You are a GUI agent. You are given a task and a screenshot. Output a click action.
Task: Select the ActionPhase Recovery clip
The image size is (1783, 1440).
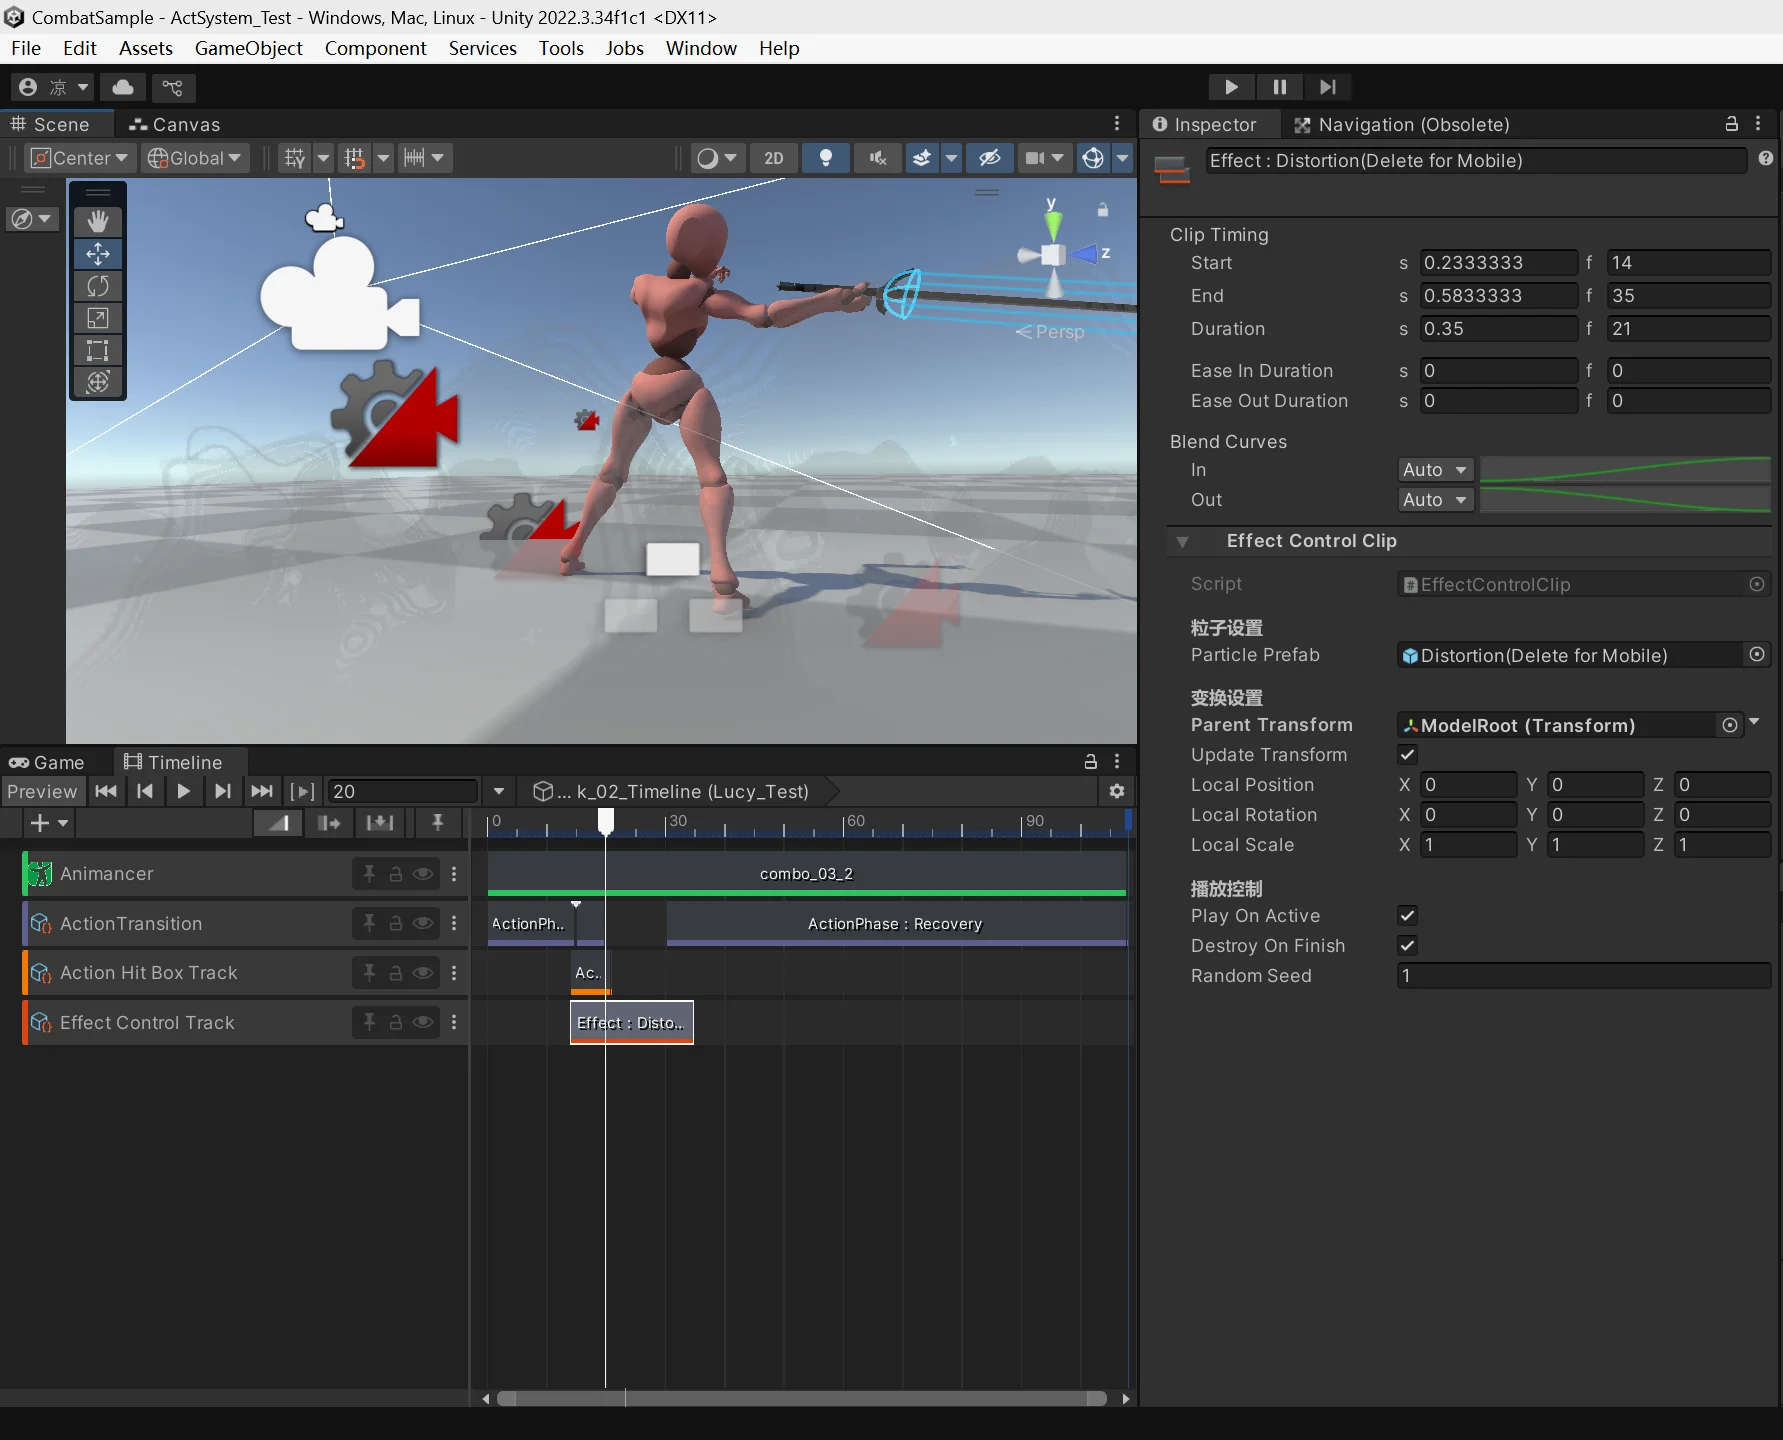point(895,924)
